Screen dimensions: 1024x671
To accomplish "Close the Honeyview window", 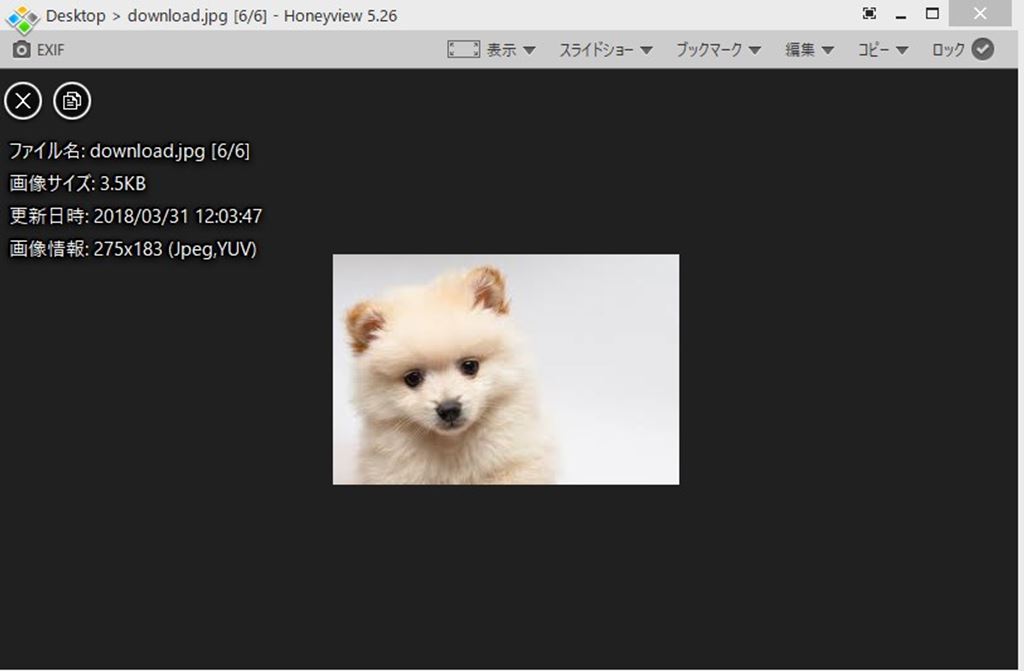I will point(979,14).
